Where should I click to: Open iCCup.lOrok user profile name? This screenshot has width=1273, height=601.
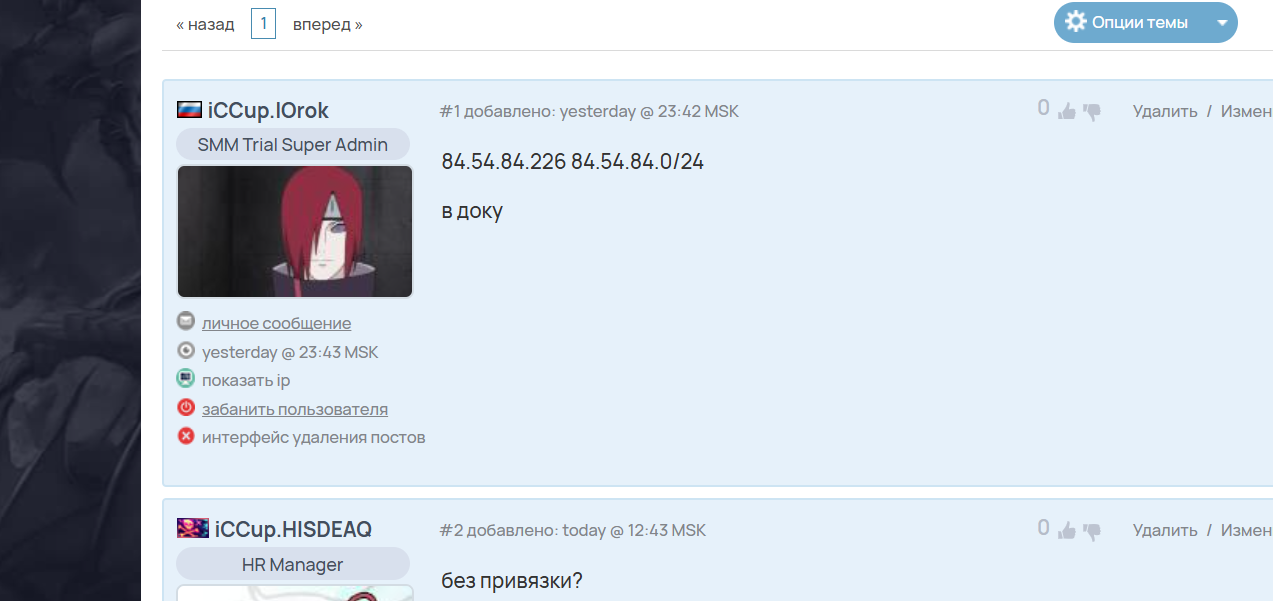click(268, 110)
